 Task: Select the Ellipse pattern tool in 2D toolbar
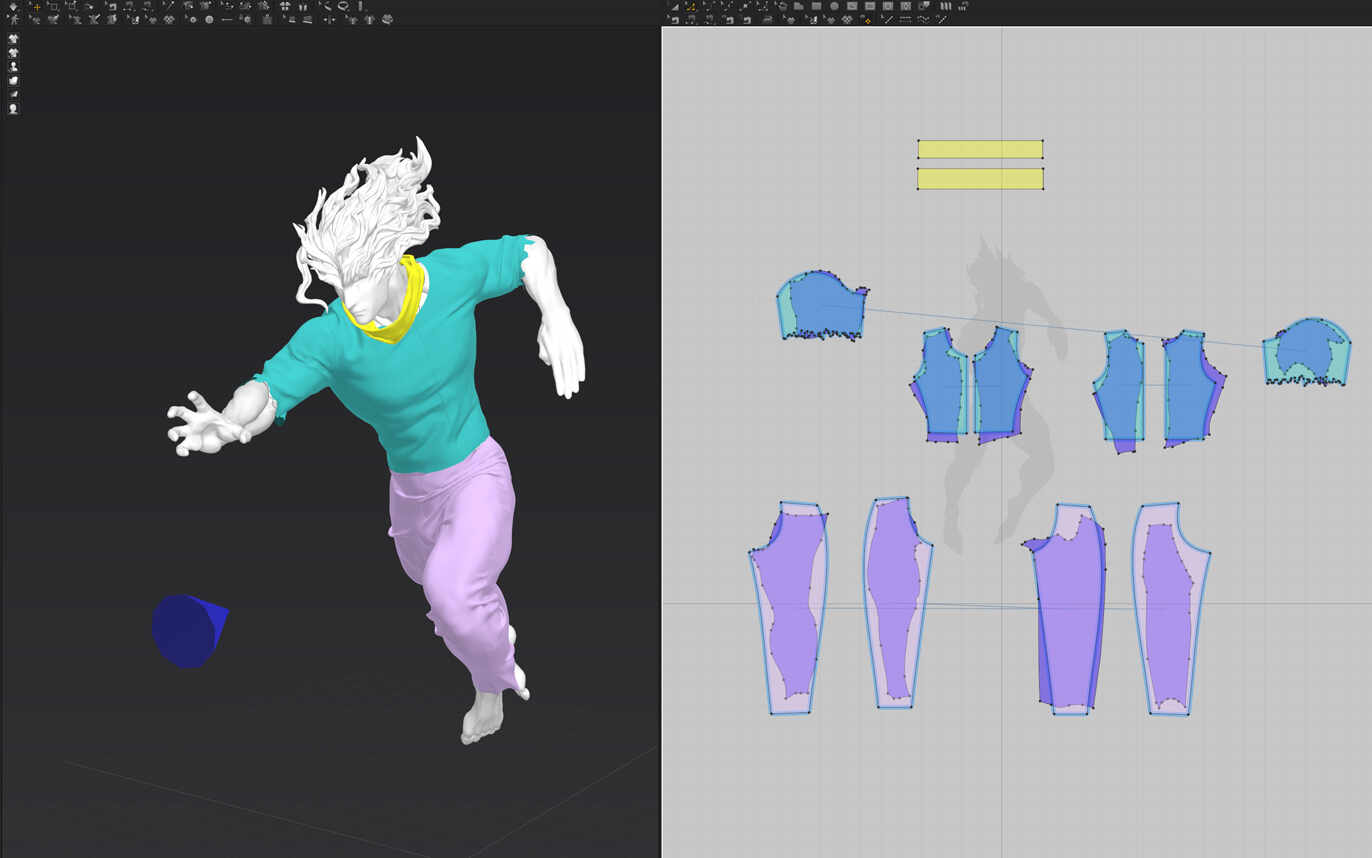(834, 6)
